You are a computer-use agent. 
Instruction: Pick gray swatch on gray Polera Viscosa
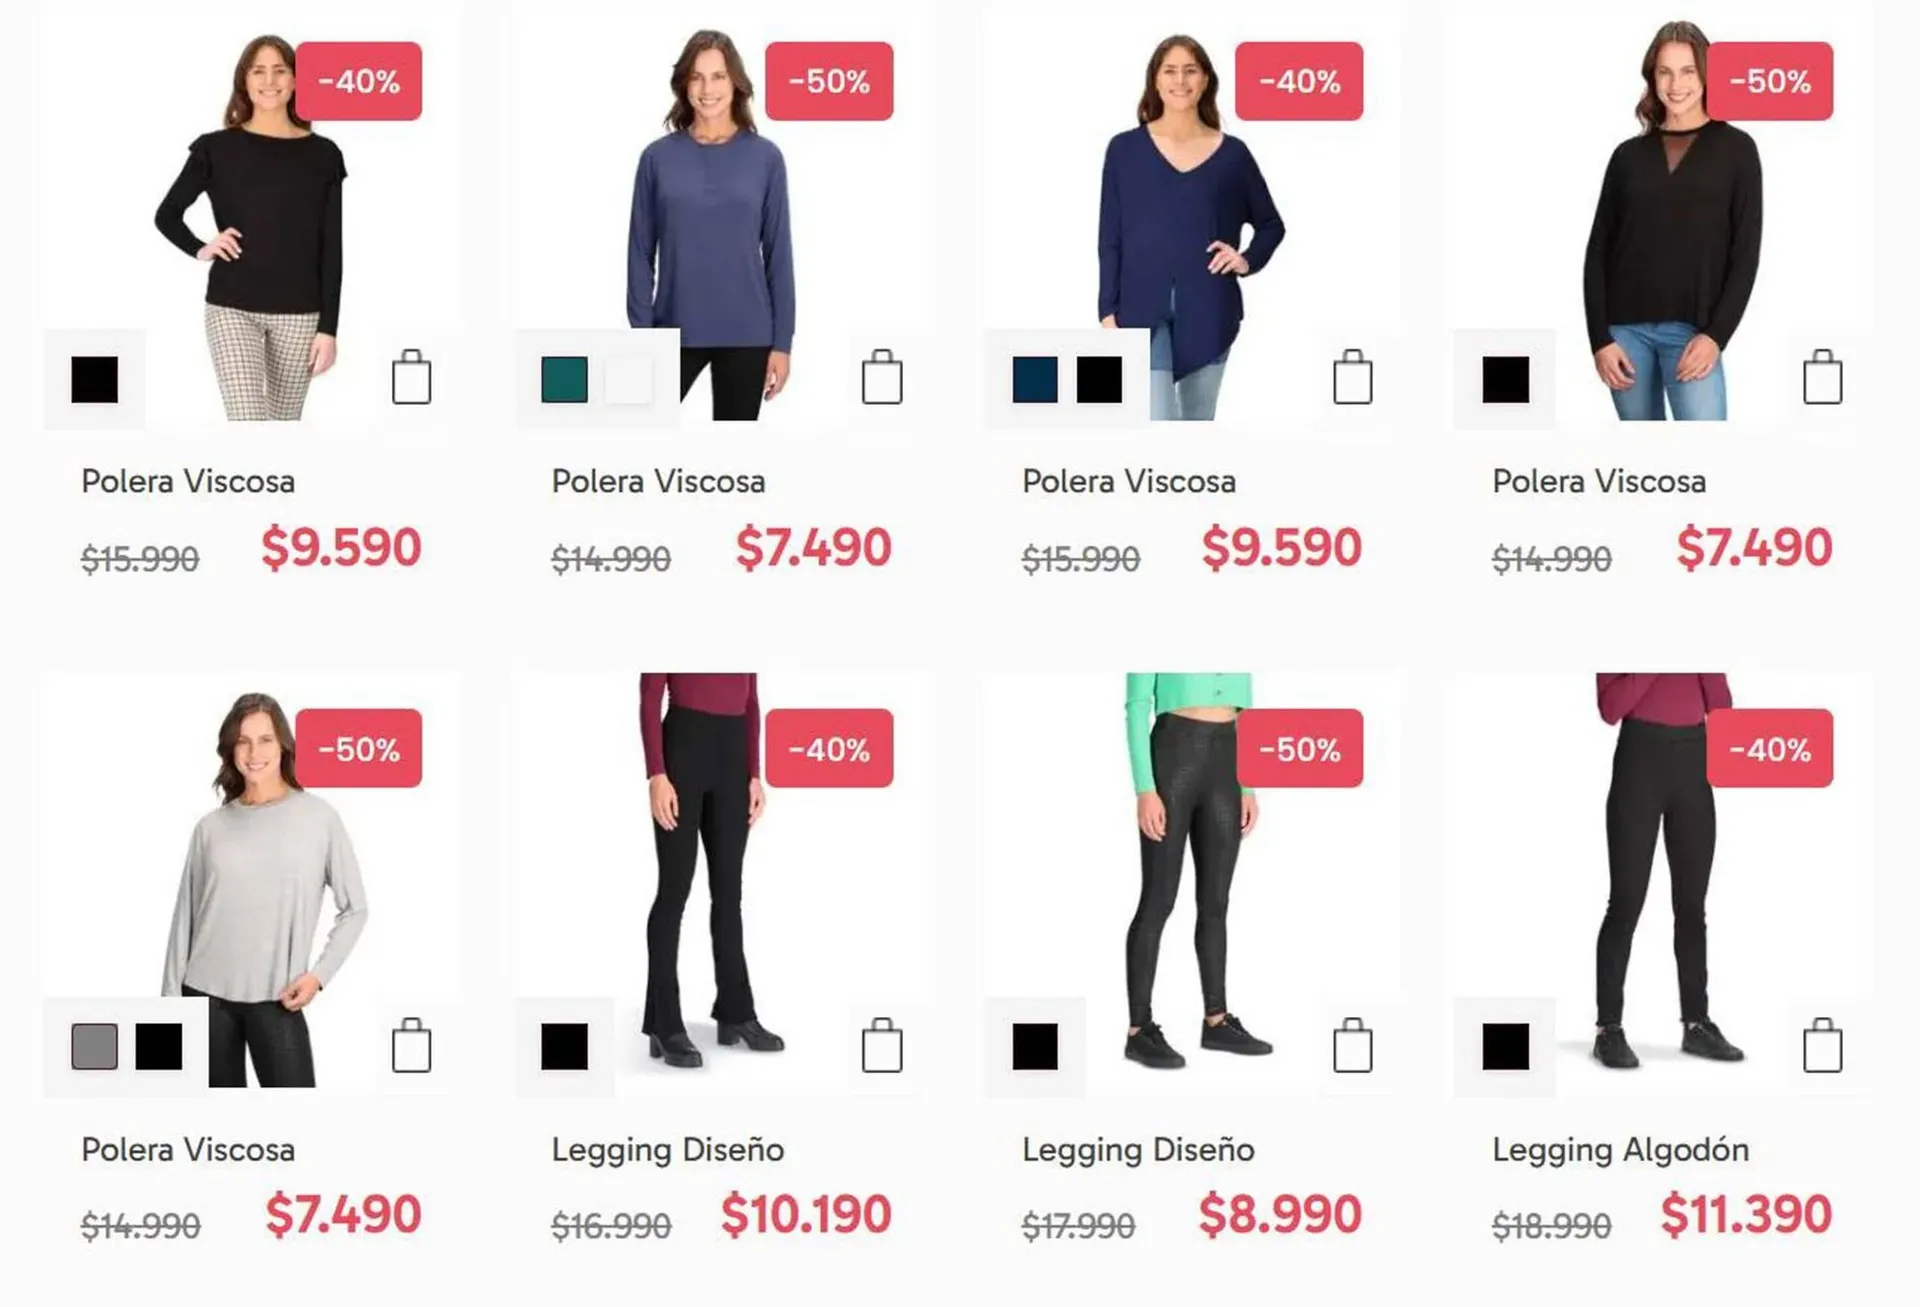point(94,1047)
